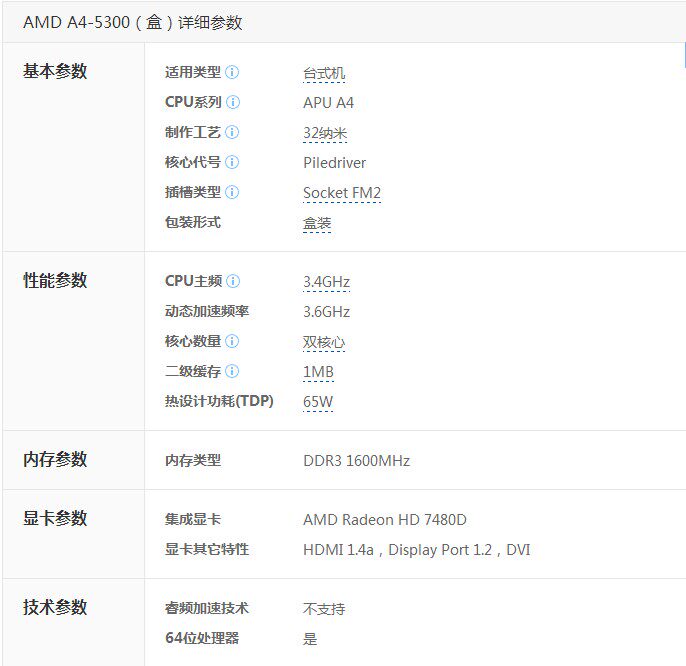Follow the 32纳米 link
The height and width of the screenshot is (666, 686).
coord(325,133)
